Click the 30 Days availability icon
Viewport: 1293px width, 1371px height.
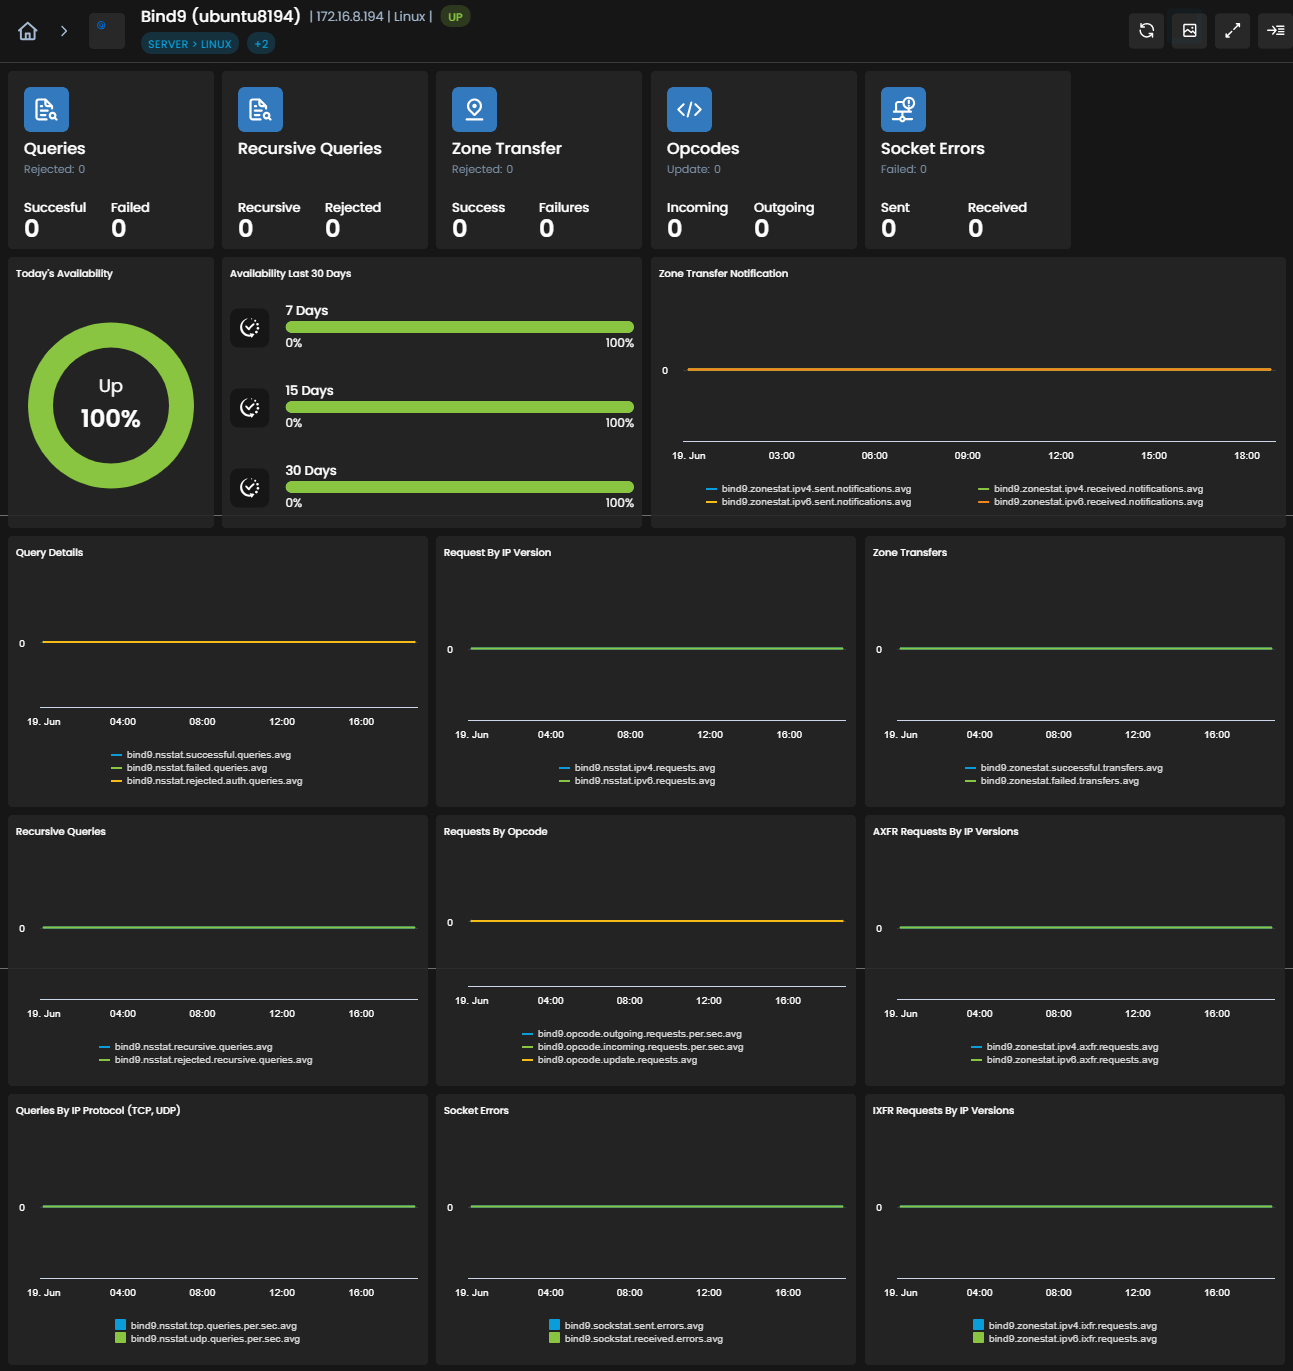250,488
